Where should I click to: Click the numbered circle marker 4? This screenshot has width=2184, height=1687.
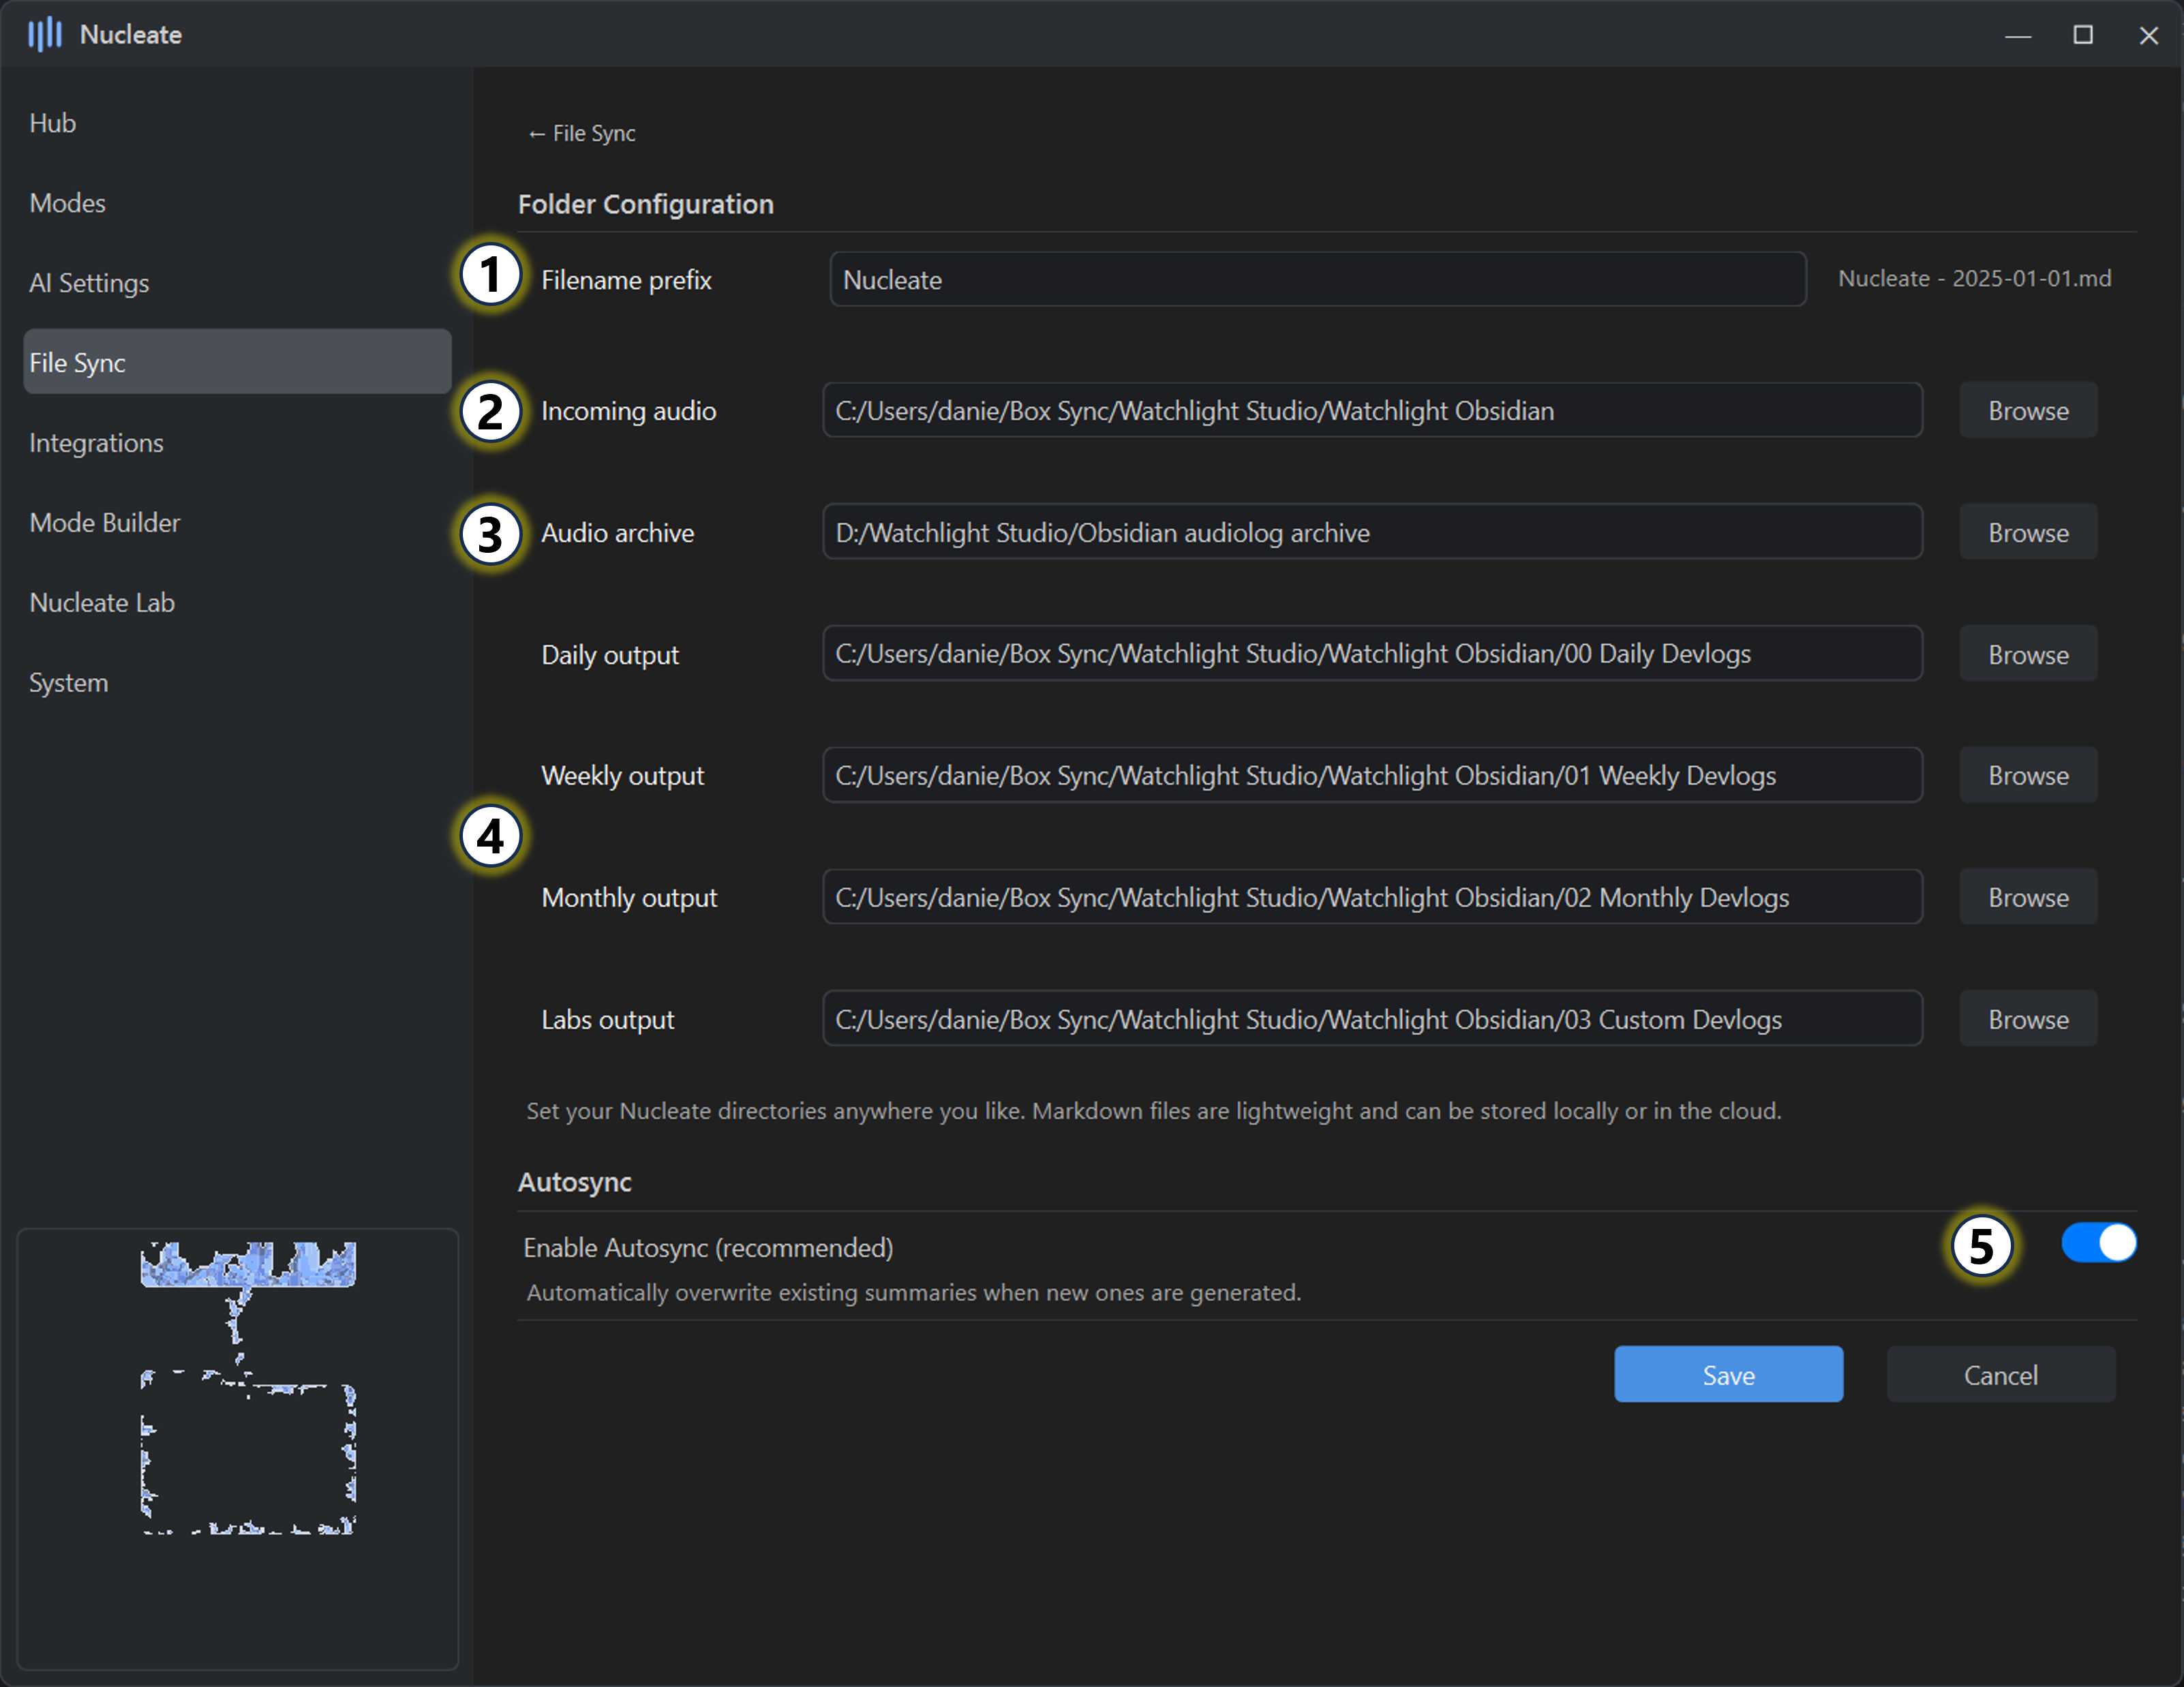click(x=490, y=837)
